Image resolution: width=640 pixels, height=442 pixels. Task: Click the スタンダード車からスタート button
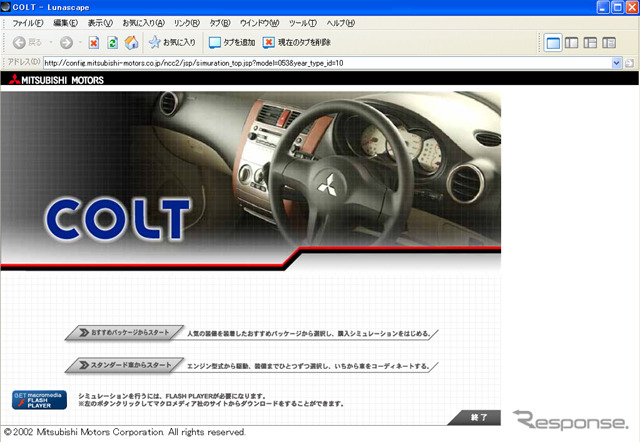click(125, 366)
